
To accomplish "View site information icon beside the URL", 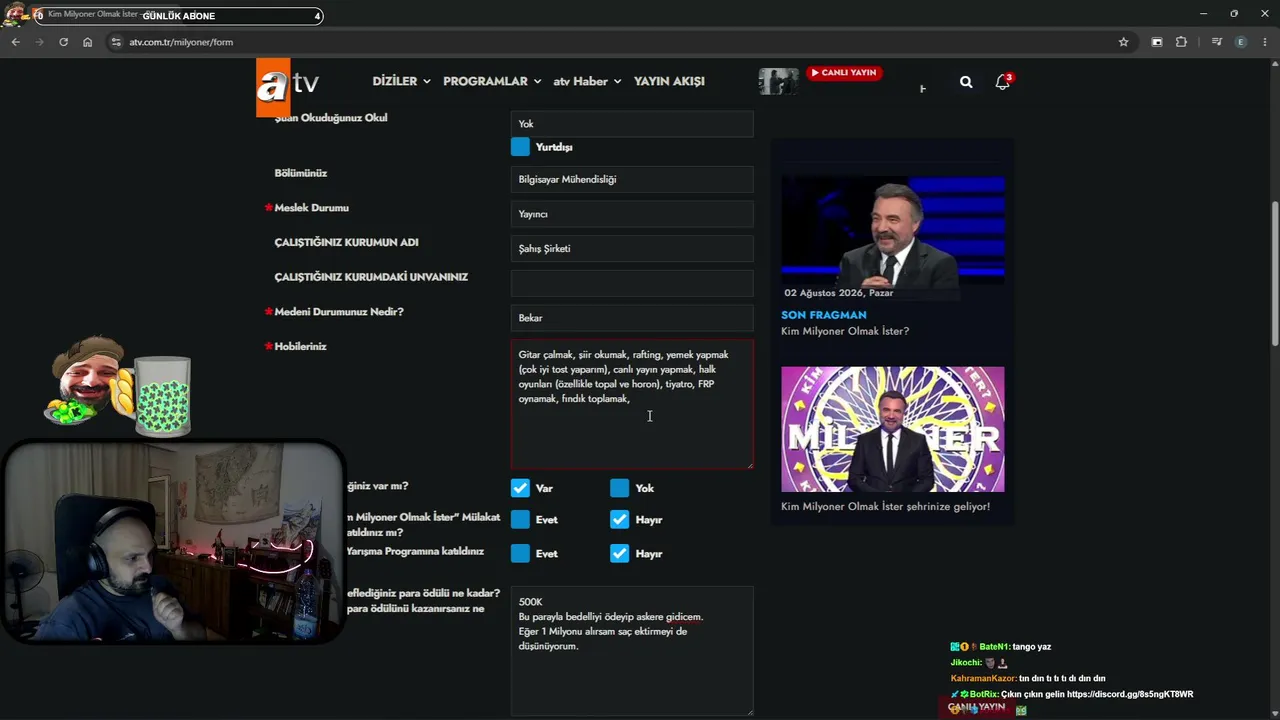I will coord(116,42).
